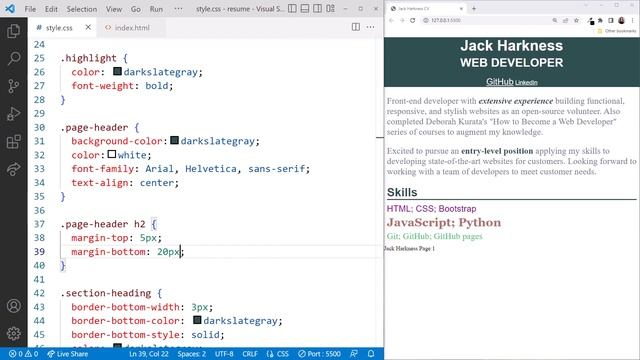Open editor More Actions ellipsis menu
640x360 pixels.
370,27
